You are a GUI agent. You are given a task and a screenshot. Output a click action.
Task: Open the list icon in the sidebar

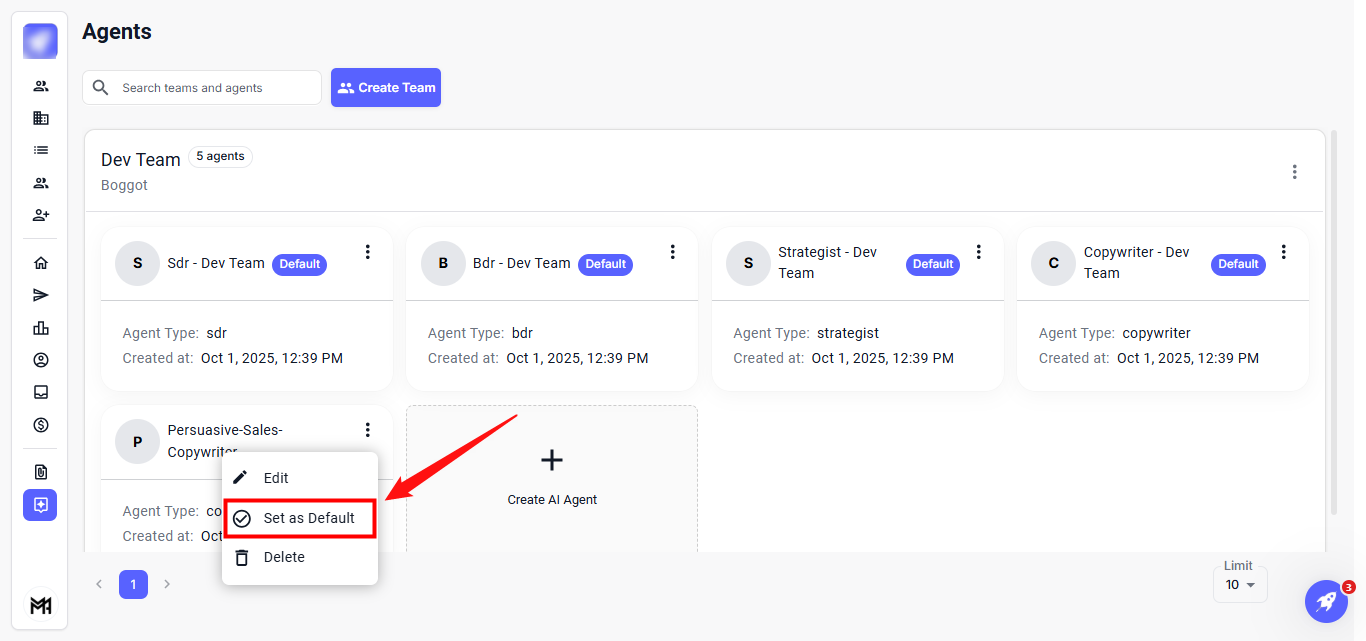click(x=40, y=150)
